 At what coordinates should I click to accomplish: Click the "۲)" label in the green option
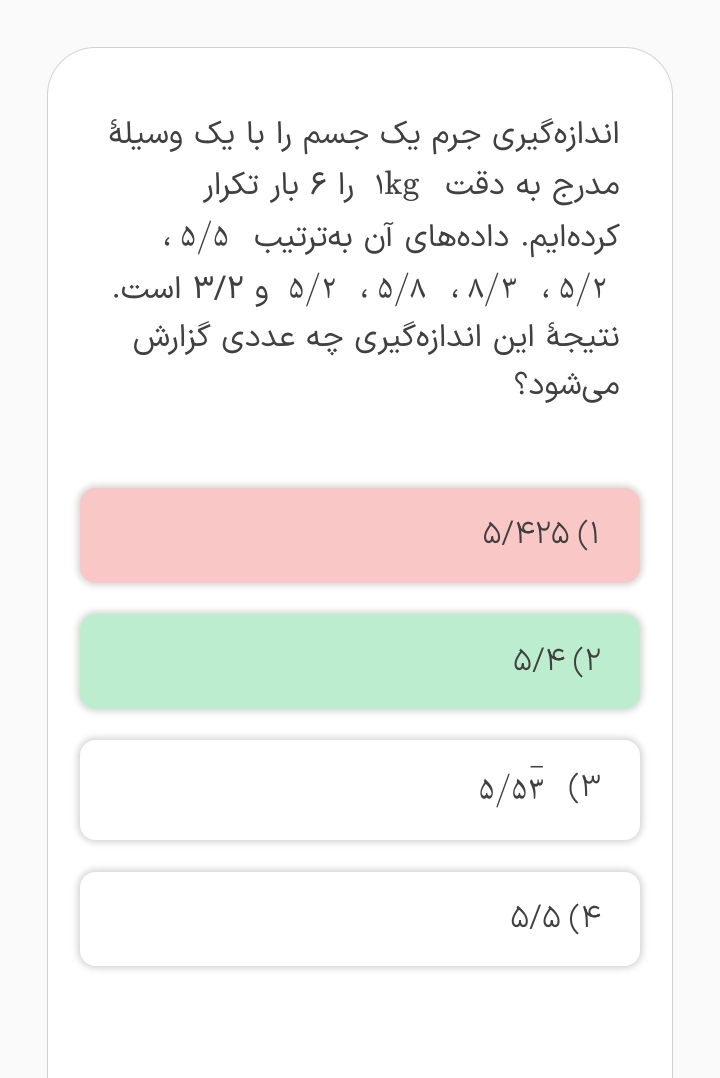pos(587,661)
